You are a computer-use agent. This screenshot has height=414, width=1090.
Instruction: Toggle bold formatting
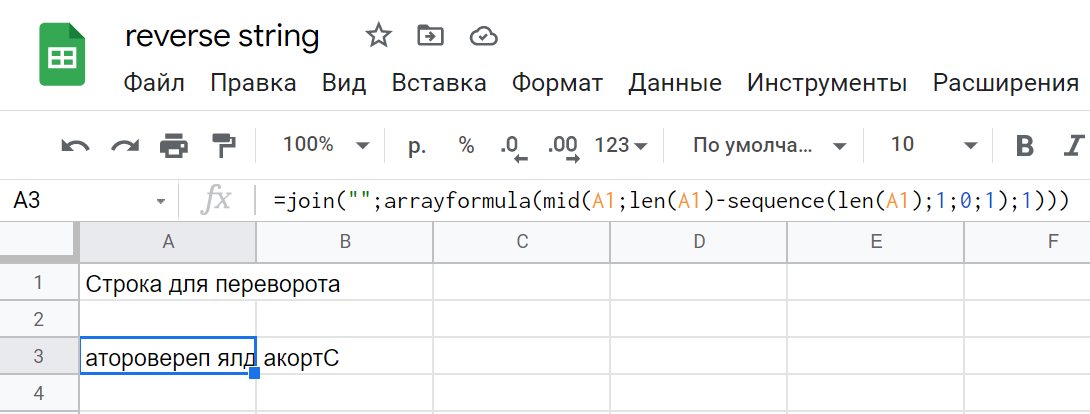[x=1024, y=146]
